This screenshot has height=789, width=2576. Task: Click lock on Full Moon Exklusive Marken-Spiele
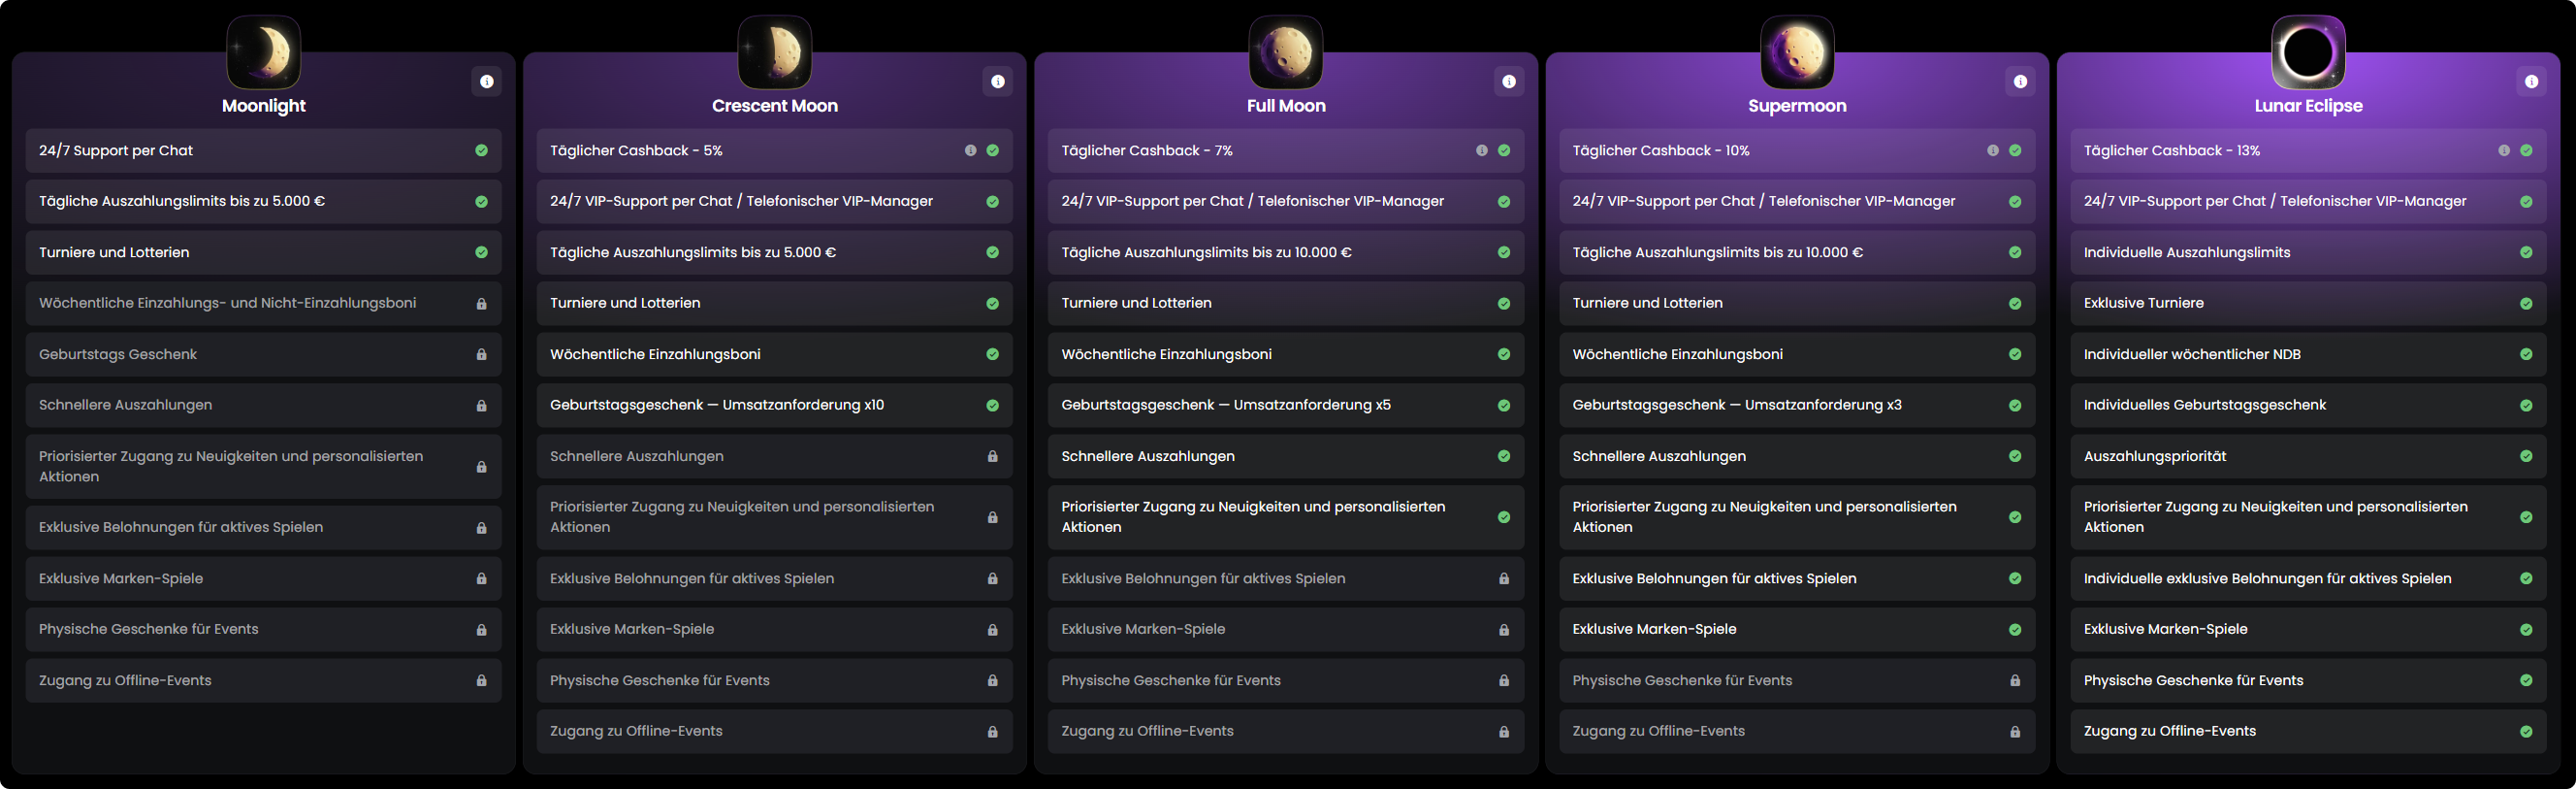(x=1503, y=630)
